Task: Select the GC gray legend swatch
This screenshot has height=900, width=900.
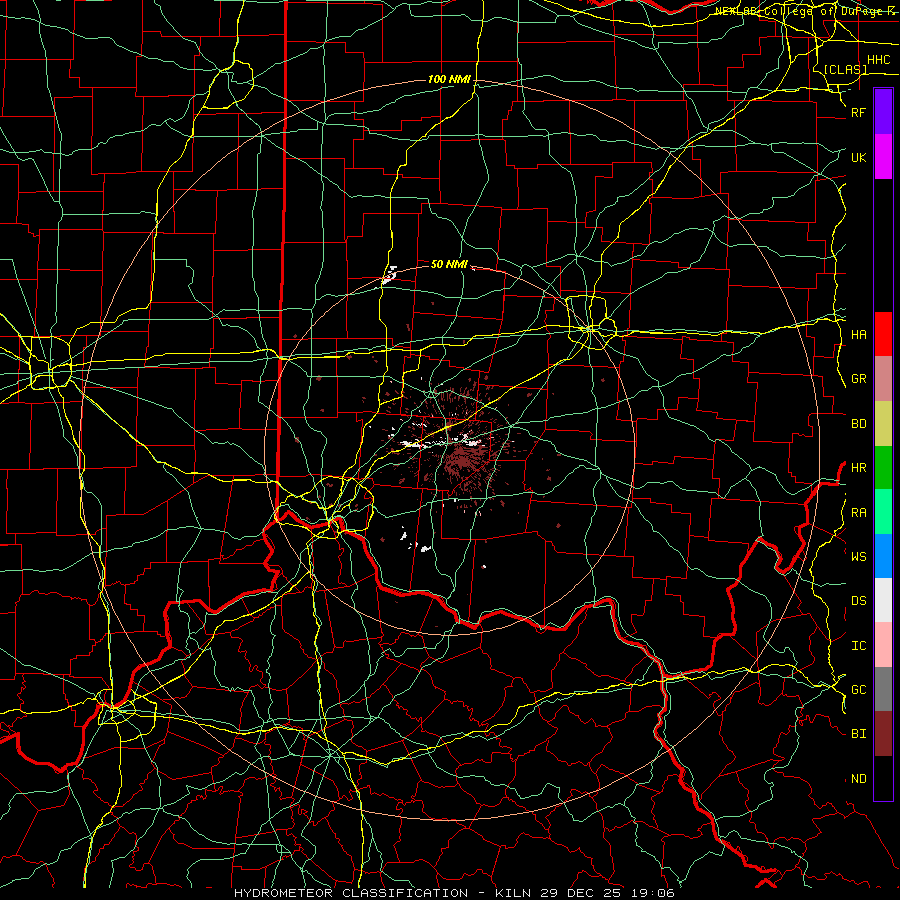Action: coord(883,689)
